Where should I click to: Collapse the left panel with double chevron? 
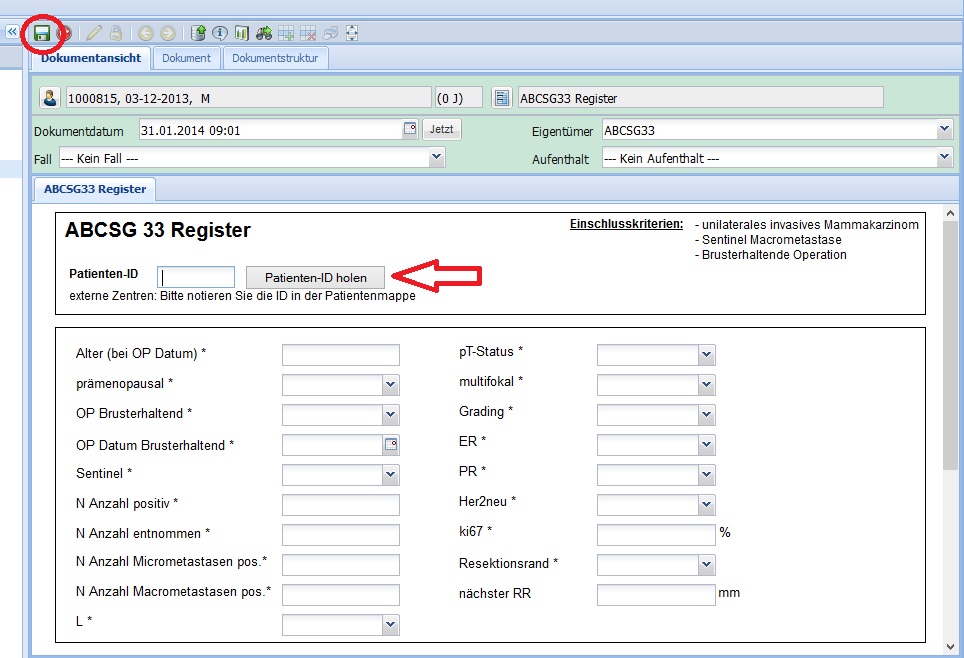coord(12,32)
